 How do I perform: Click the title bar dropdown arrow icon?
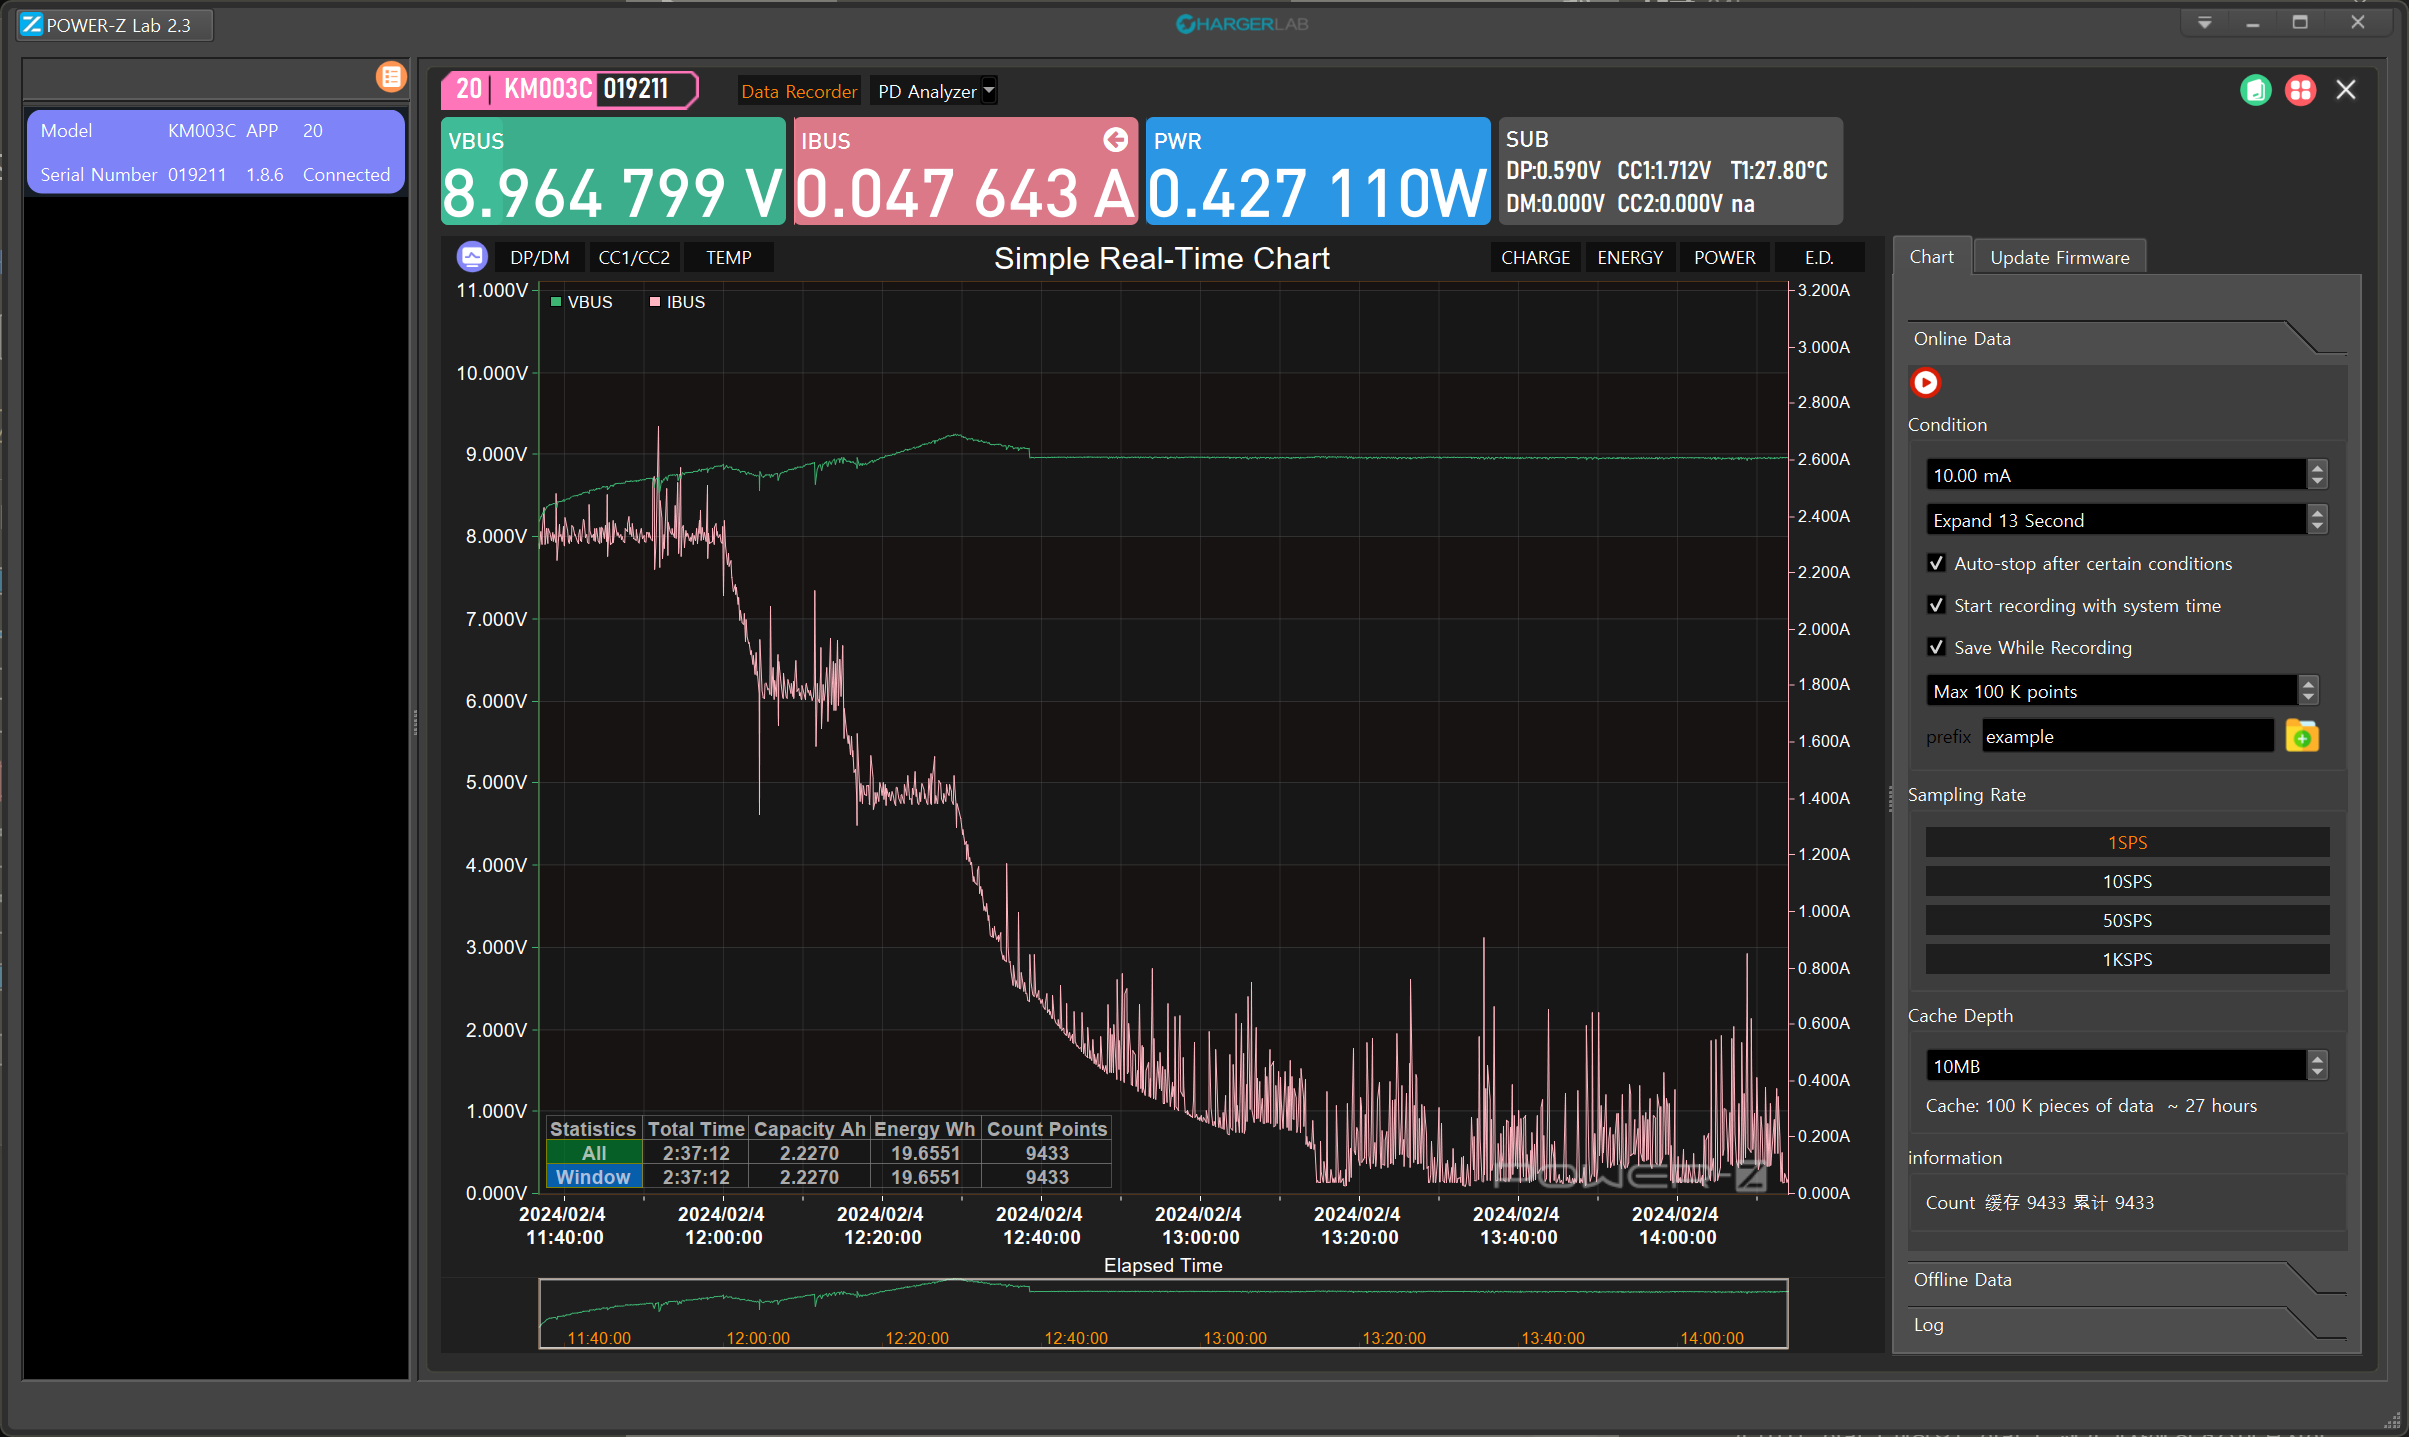point(2204,23)
